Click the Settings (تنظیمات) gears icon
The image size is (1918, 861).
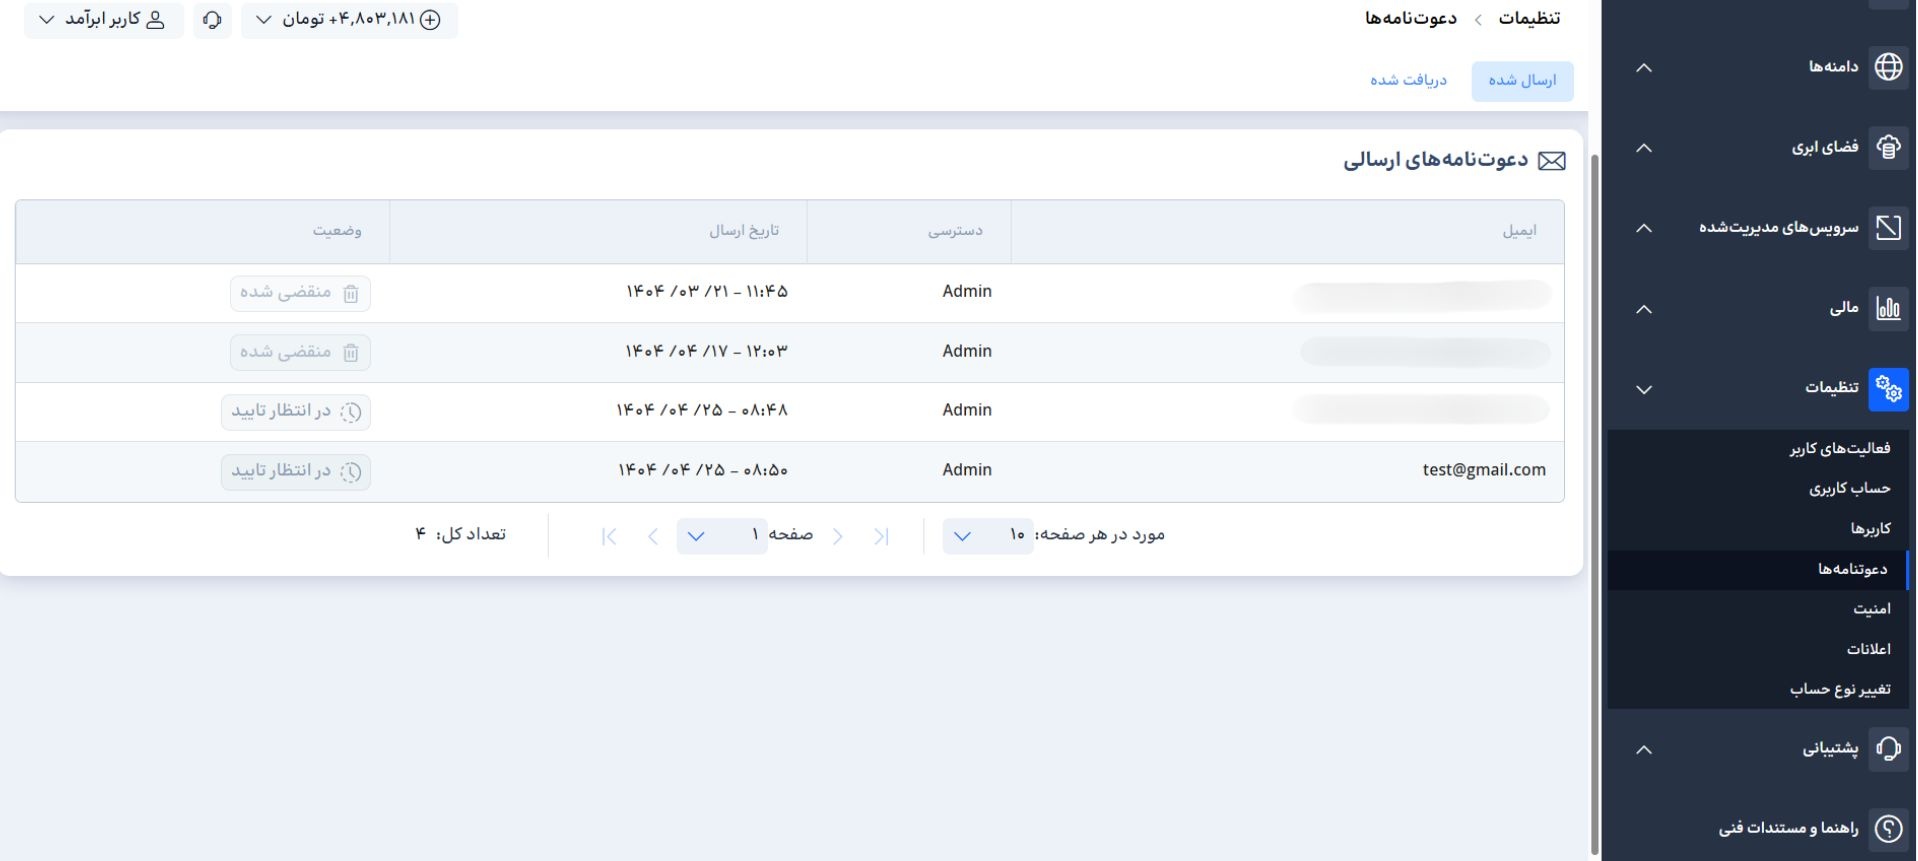pos(1888,389)
